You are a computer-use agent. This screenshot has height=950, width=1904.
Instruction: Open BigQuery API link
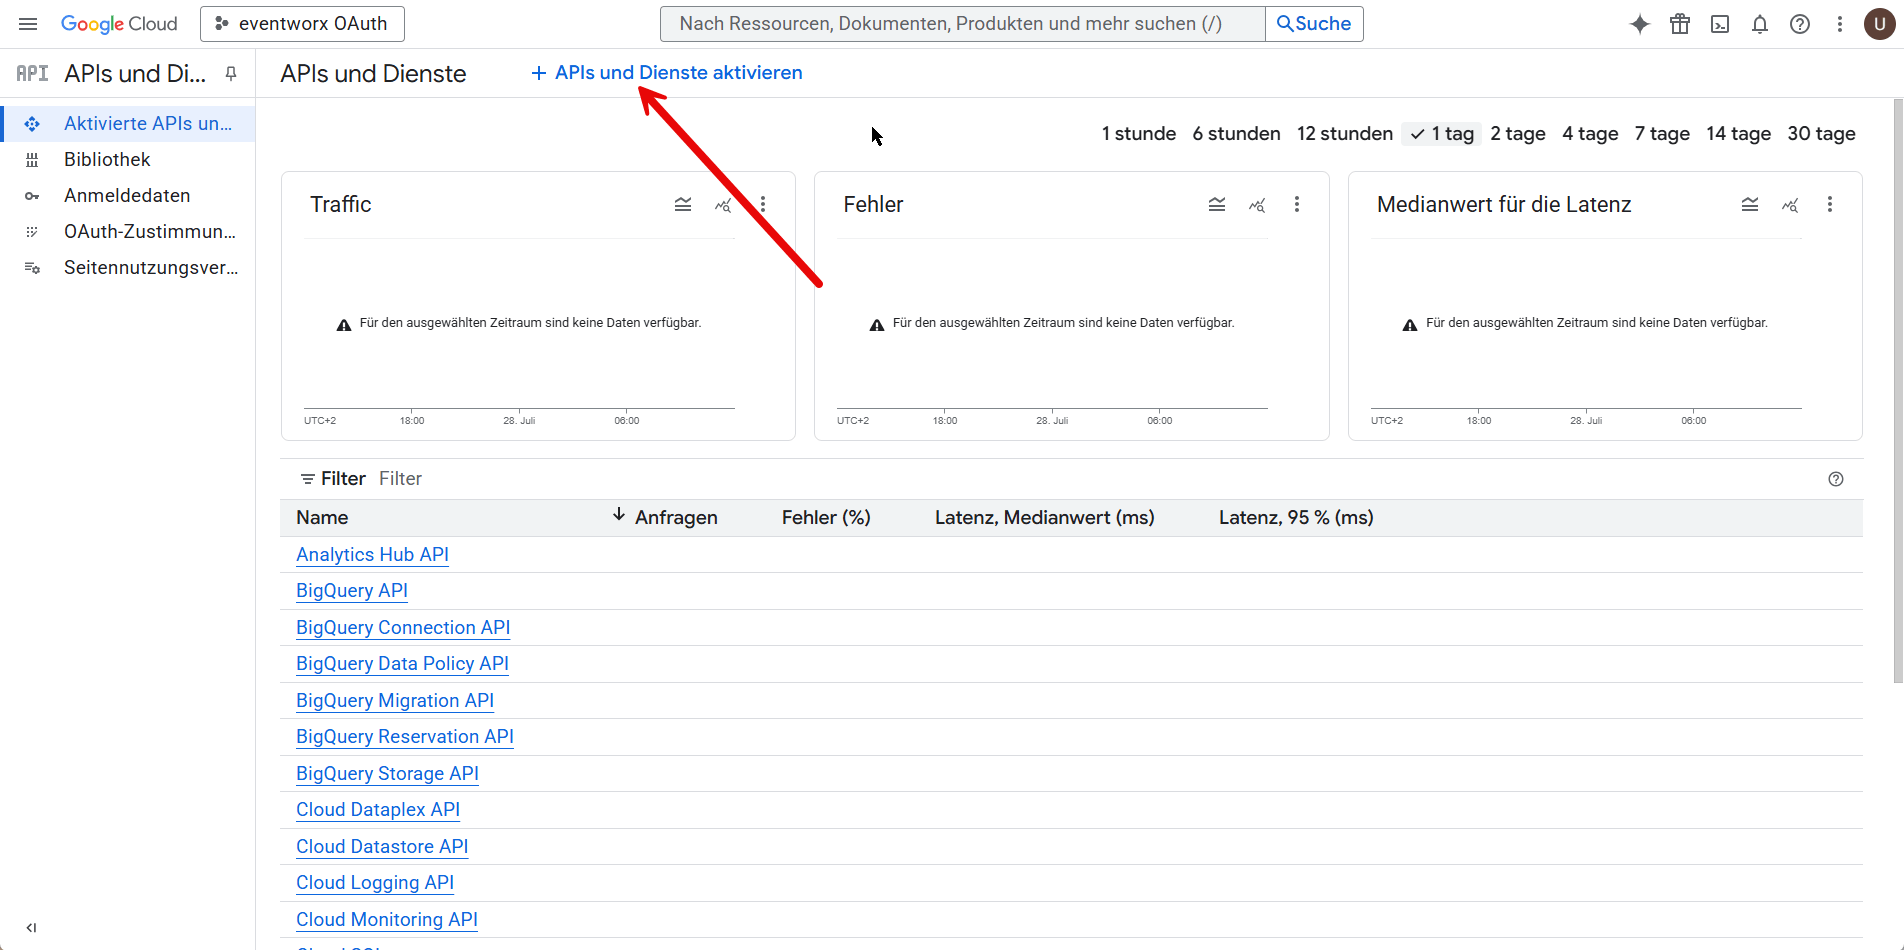352,591
